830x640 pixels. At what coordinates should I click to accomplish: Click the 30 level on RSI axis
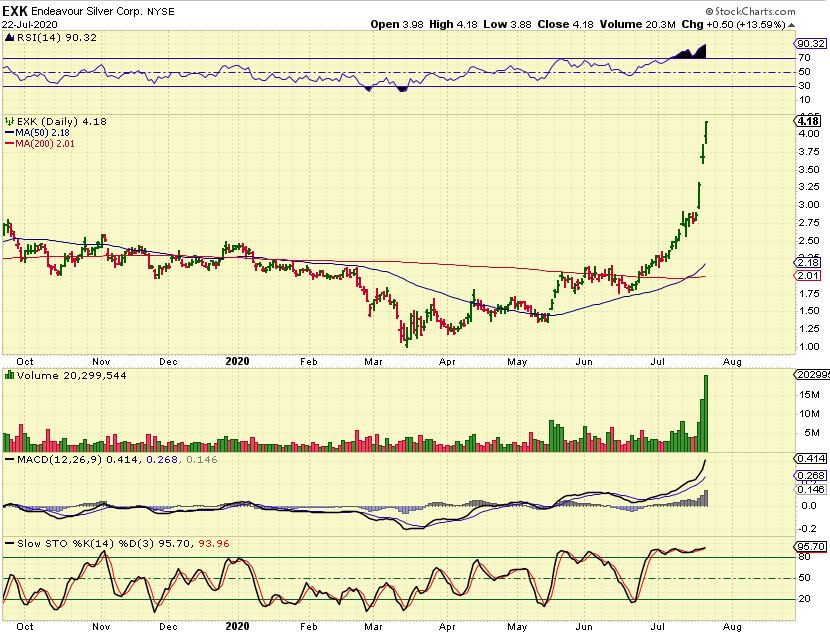[805, 86]
